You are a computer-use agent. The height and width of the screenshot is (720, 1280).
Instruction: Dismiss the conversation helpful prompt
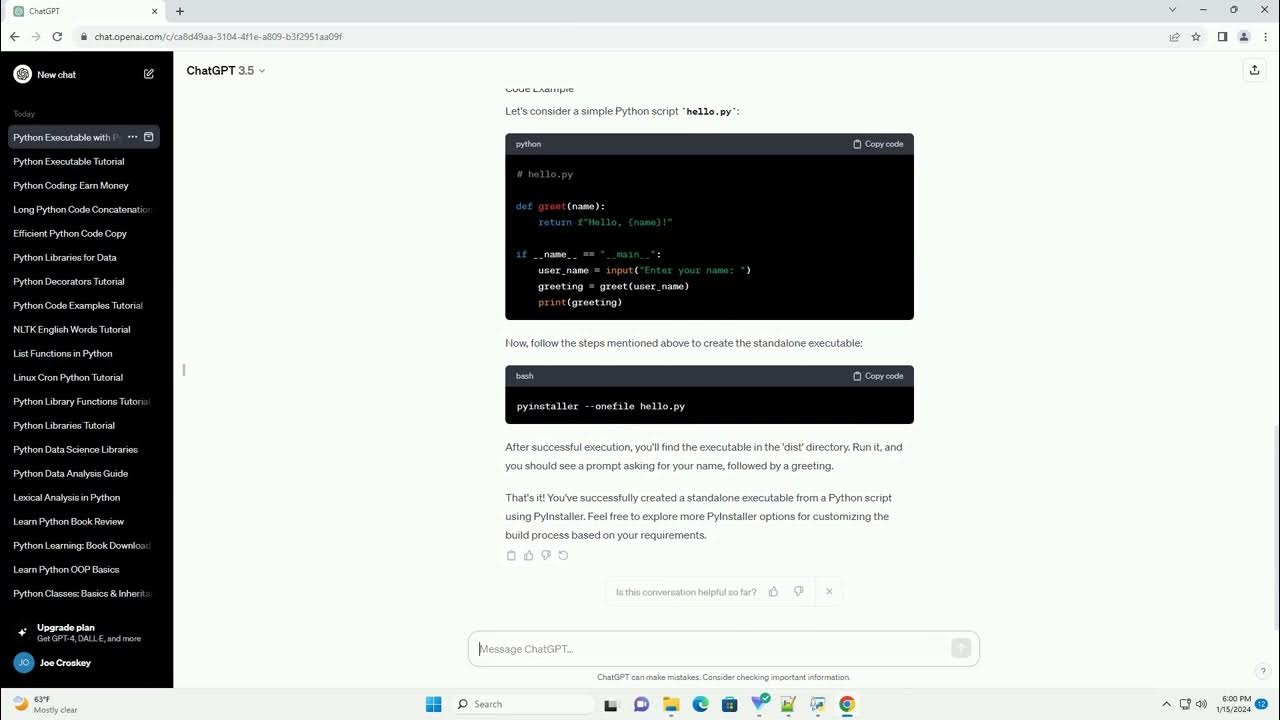829,592
